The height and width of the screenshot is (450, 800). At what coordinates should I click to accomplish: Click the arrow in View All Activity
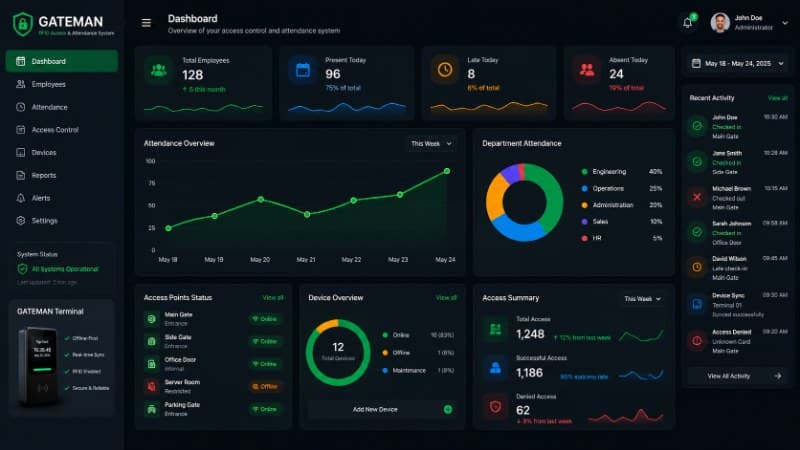pos(778,376)
